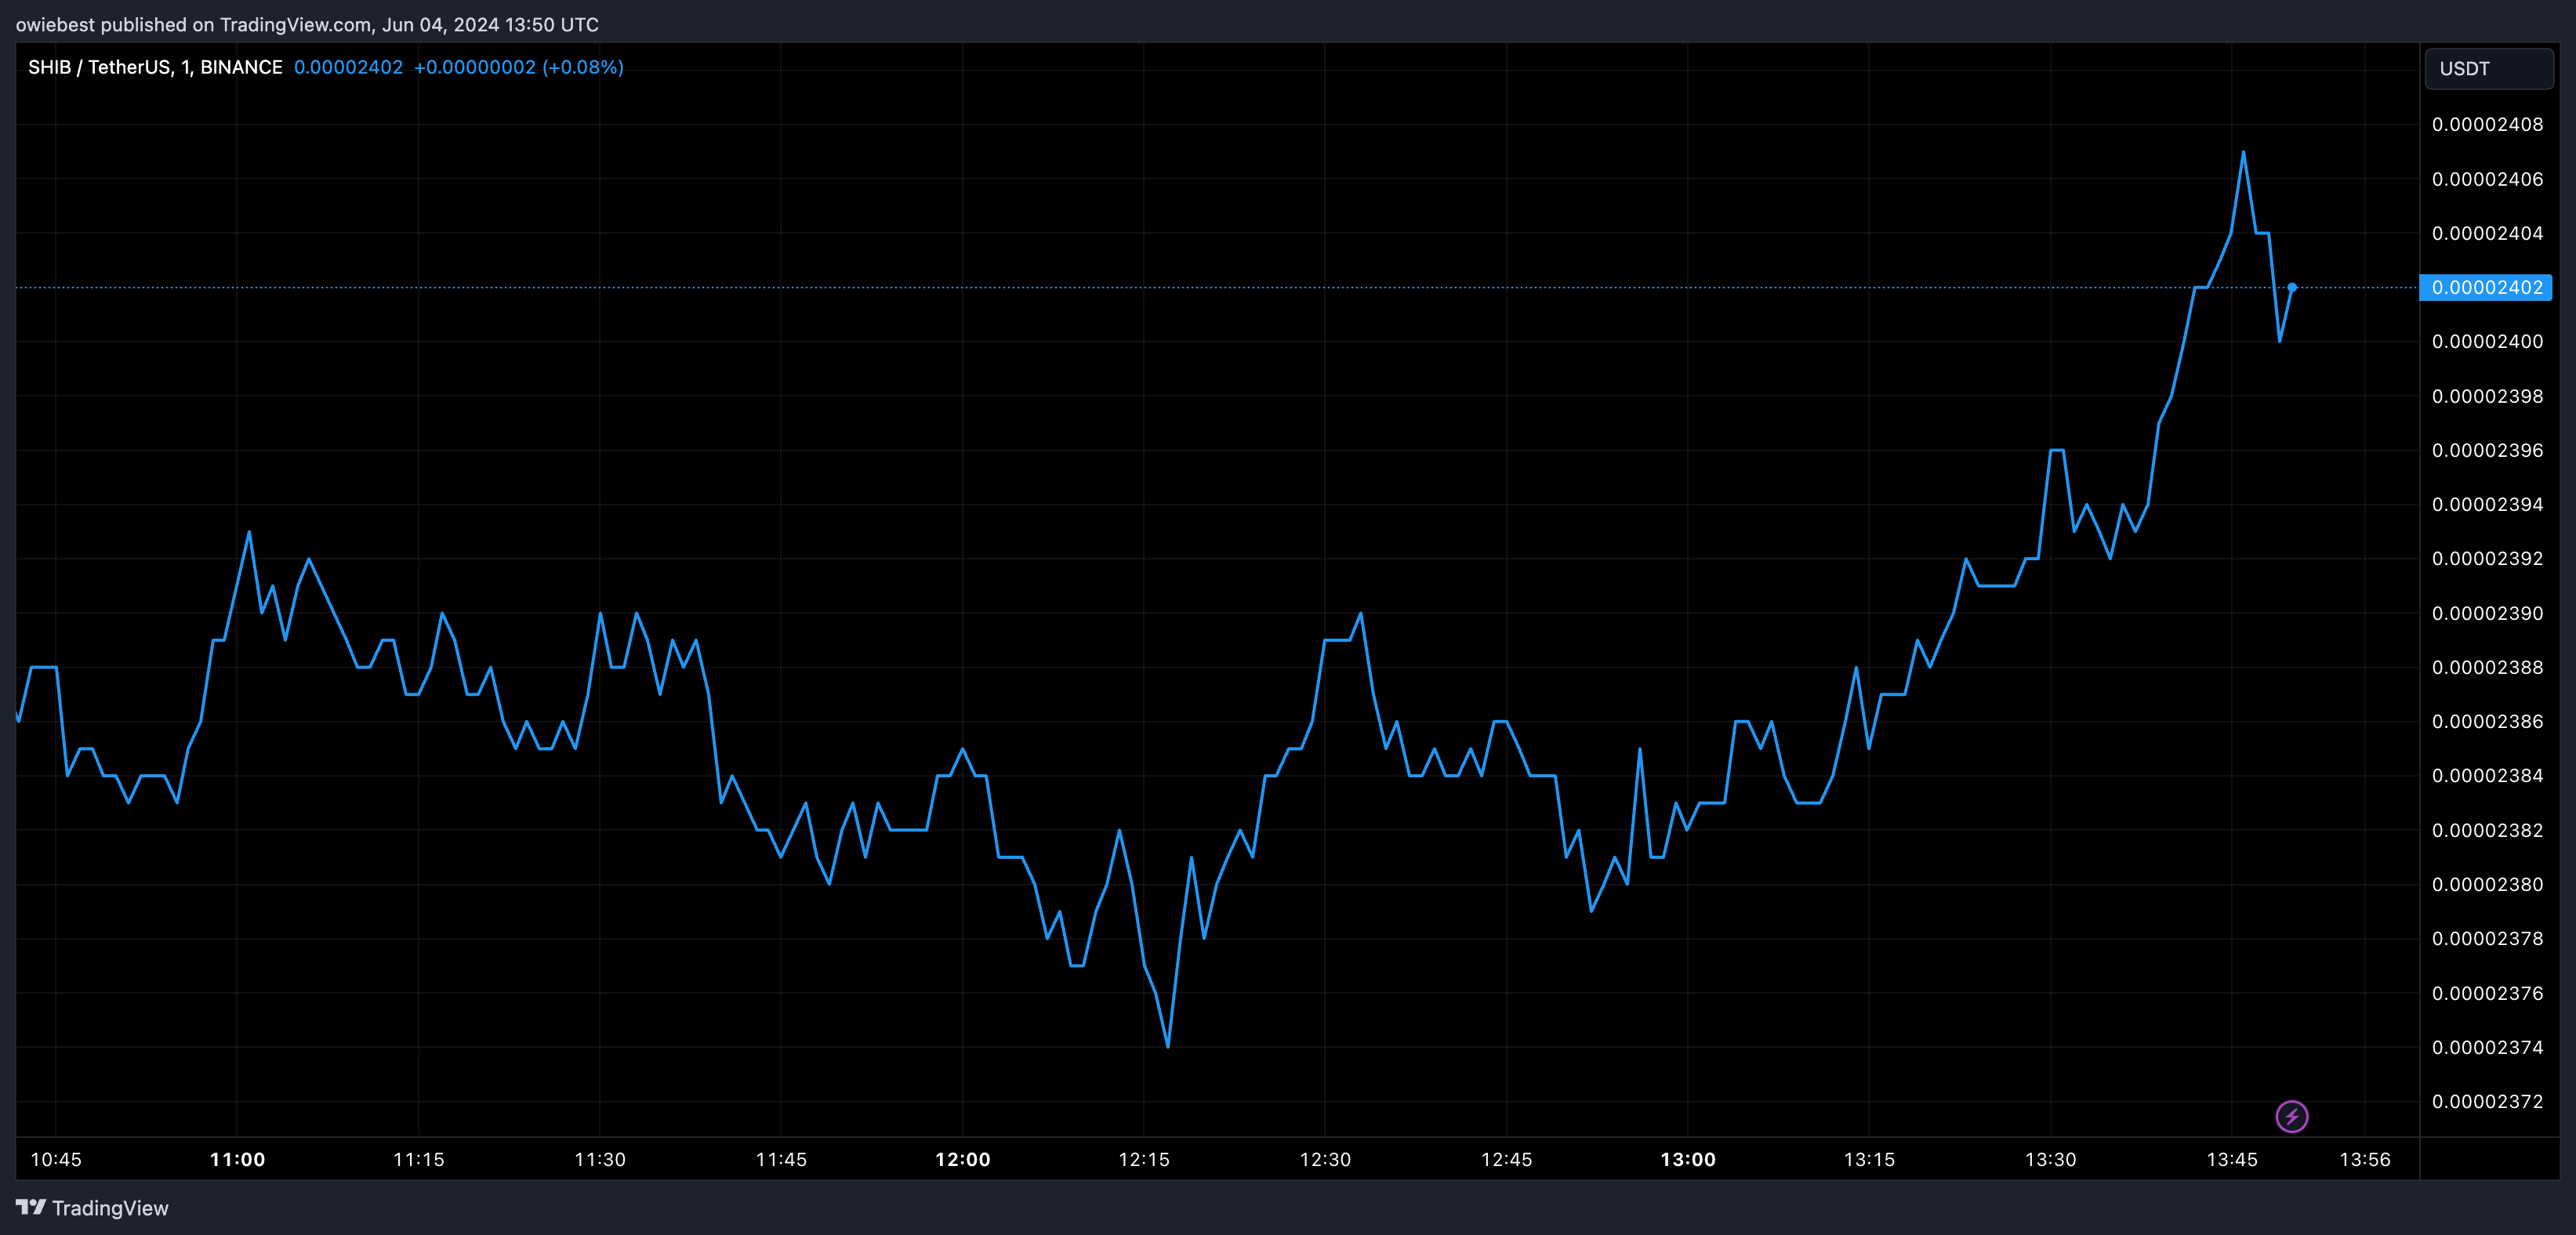Click the purple lightning bolt icon
This screenshot has width=2576, height=1235.
pyautogui.click(x=2291, y=1116)
